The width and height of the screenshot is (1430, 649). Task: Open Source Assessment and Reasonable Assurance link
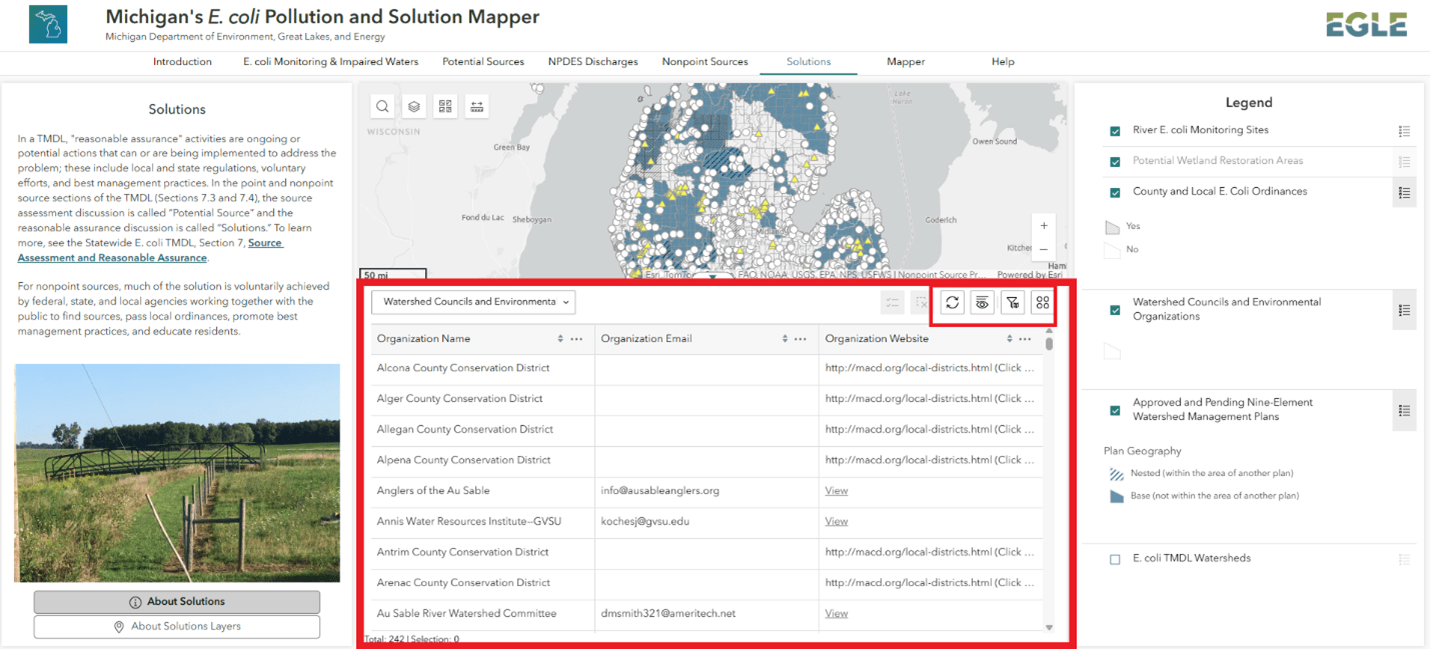point(150,250)
